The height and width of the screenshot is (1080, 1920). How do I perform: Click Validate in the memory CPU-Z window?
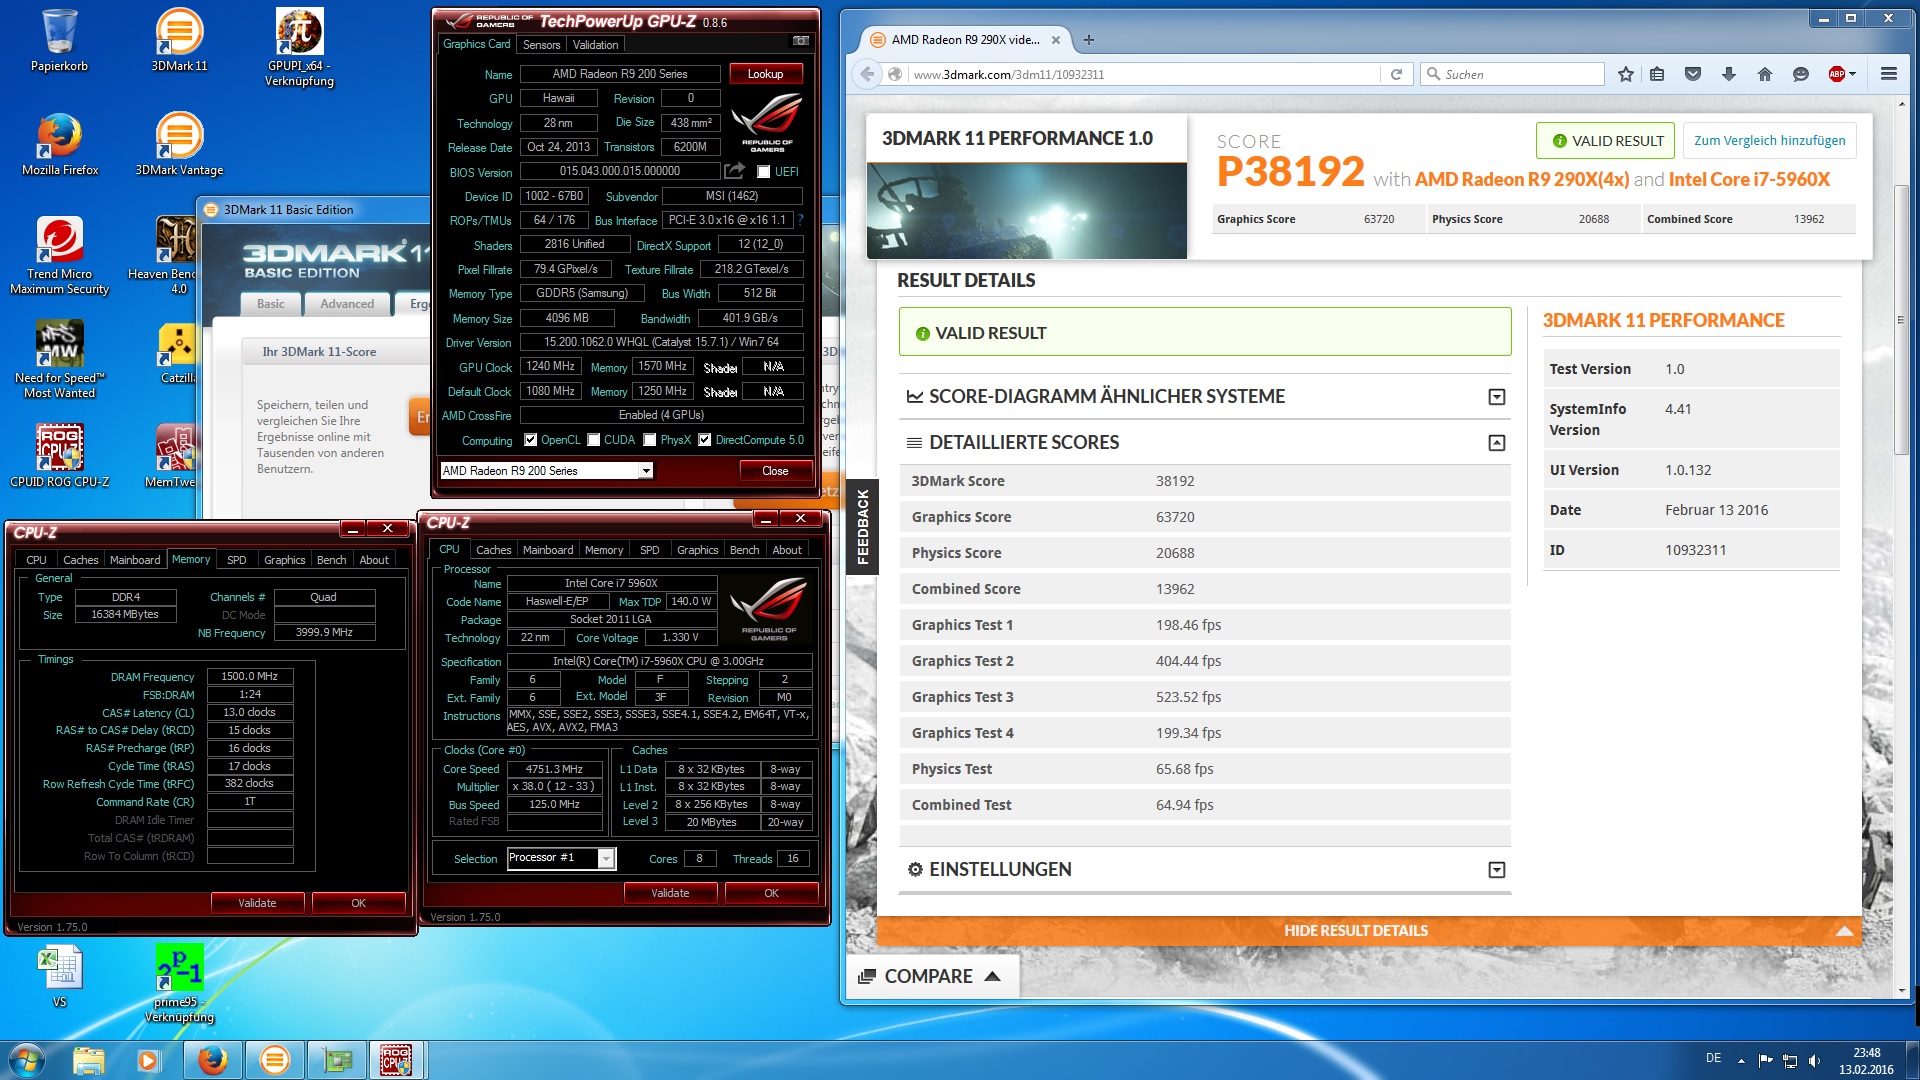257,903
